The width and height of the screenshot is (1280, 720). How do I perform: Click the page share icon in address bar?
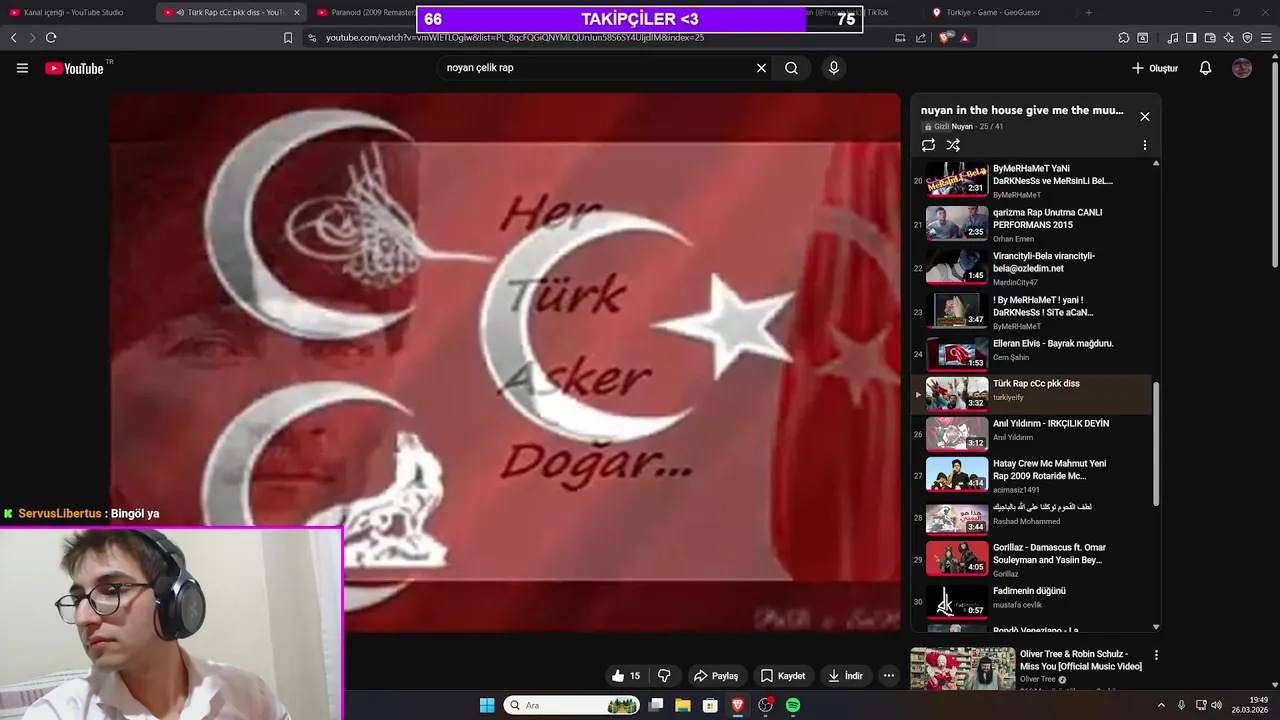pos(921,37)
